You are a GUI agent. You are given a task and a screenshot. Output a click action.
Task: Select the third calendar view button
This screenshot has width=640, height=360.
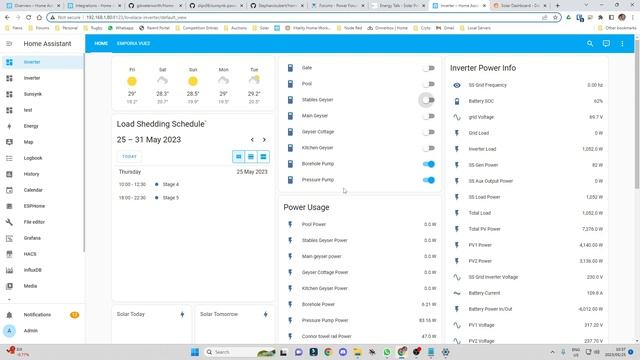[x=263, y=157]
